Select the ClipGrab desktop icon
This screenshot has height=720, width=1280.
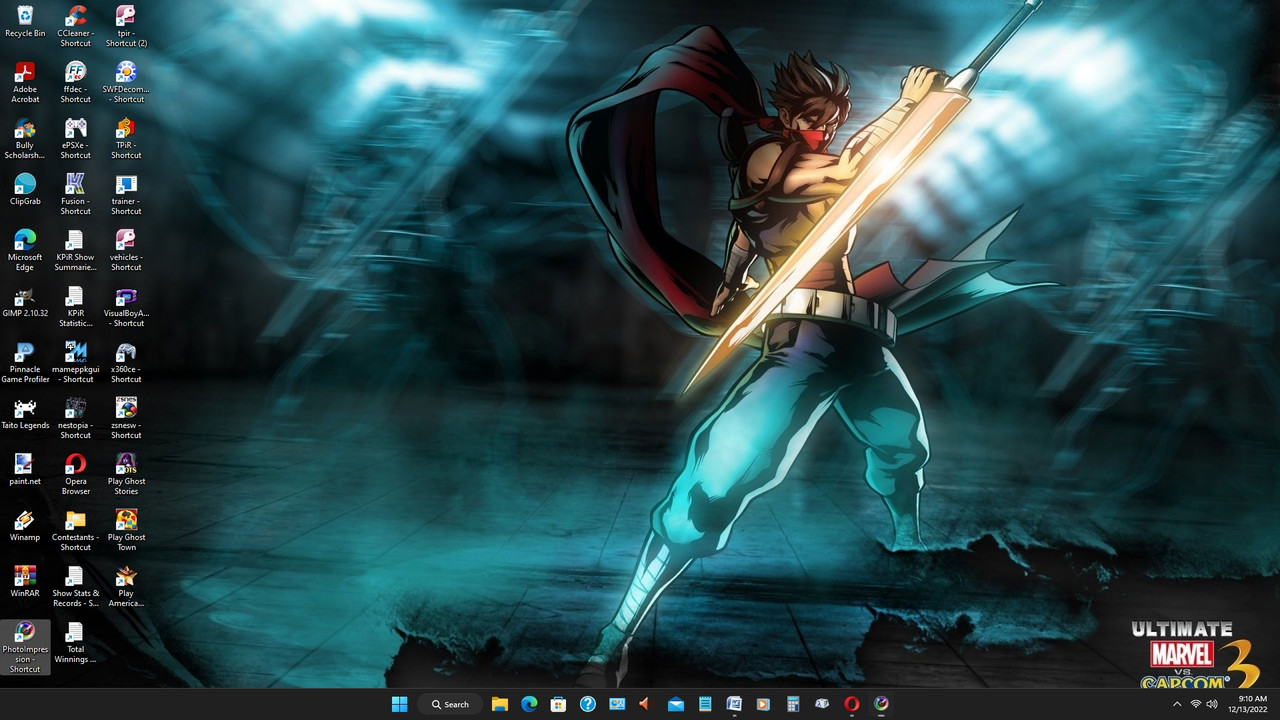25,189
